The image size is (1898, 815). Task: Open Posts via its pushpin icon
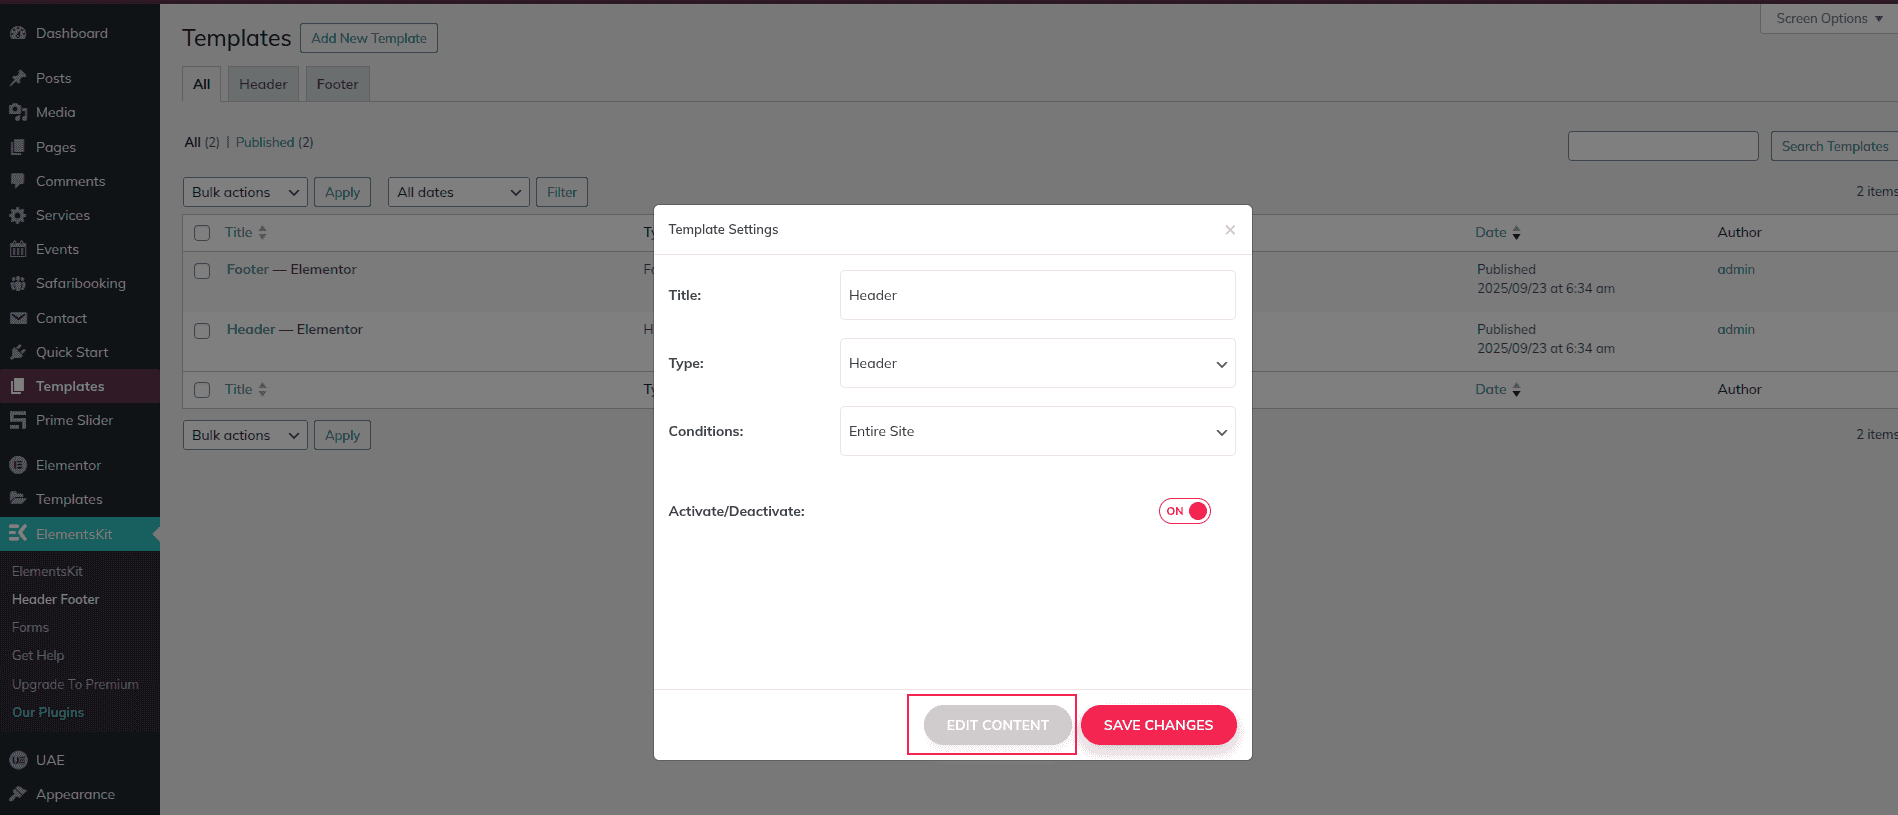point(18,78)
